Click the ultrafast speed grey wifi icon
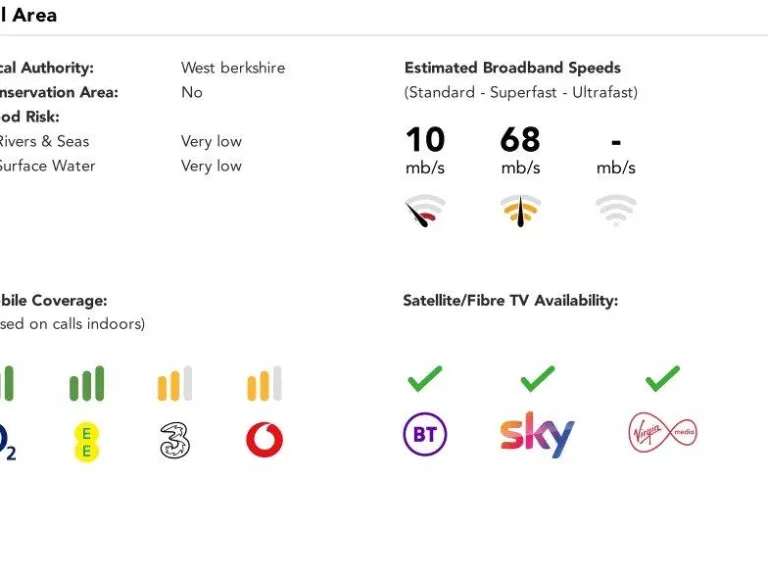768x576 pixels. click(616, 210)
